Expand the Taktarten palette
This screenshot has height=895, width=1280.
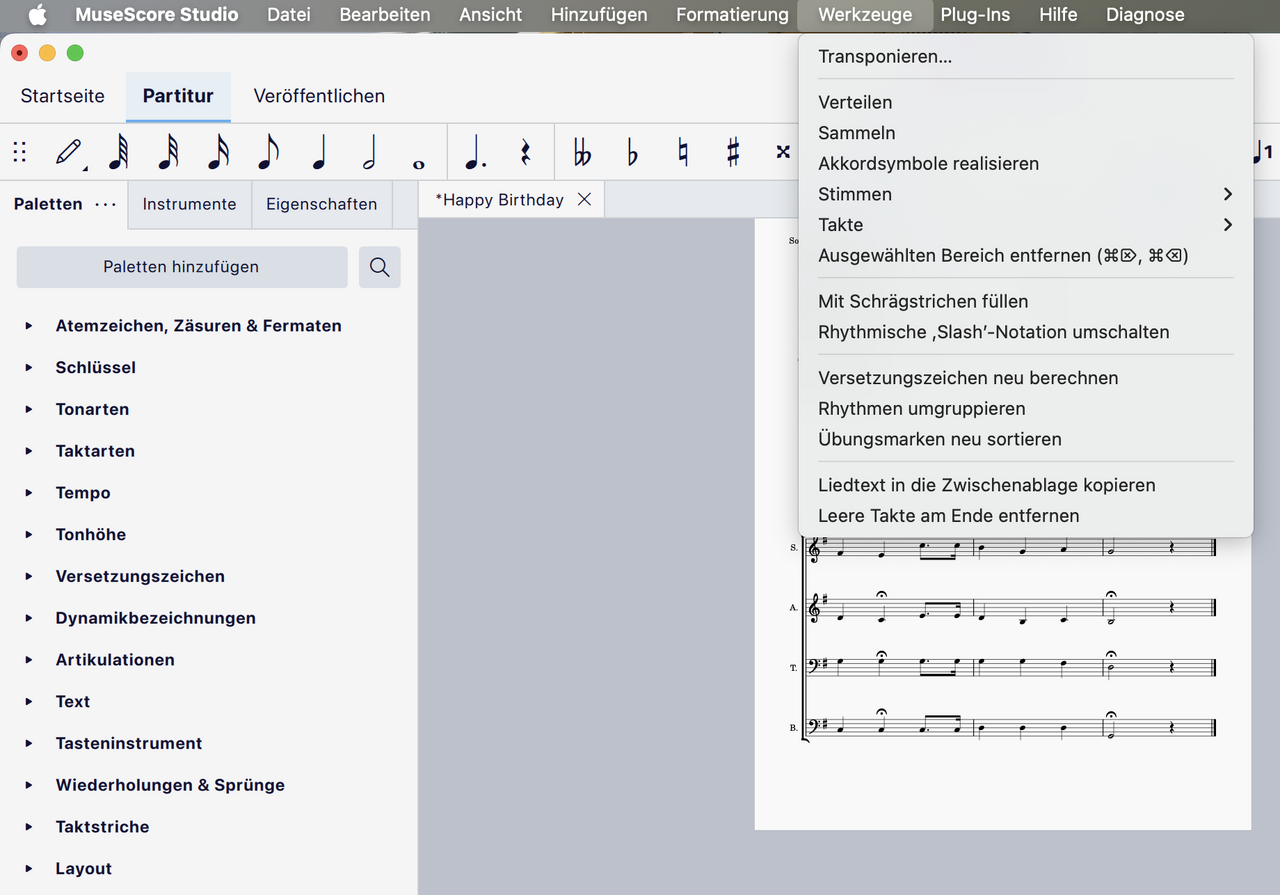pos(30,451)
